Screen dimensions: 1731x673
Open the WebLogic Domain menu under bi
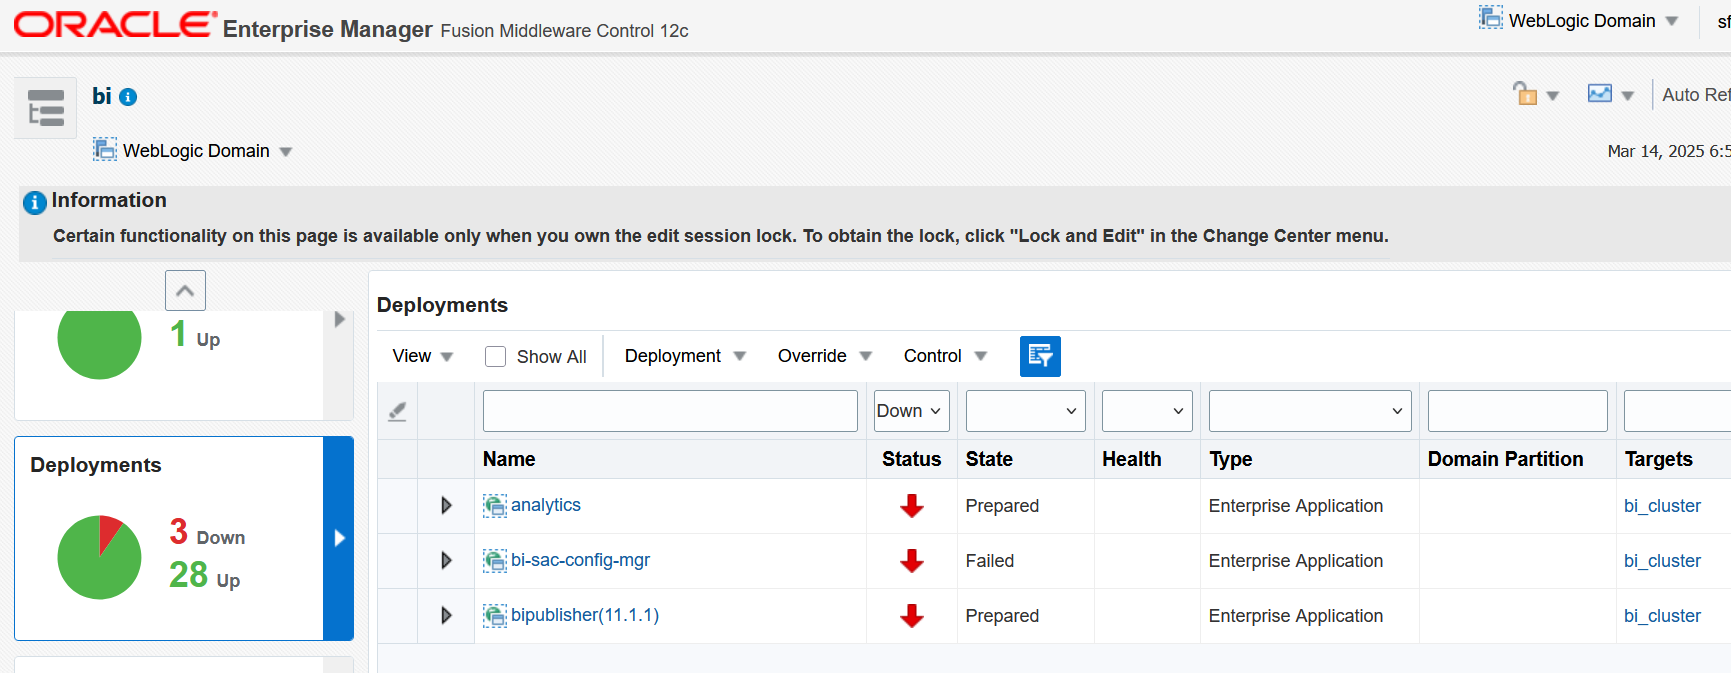(x=207, y=151)
